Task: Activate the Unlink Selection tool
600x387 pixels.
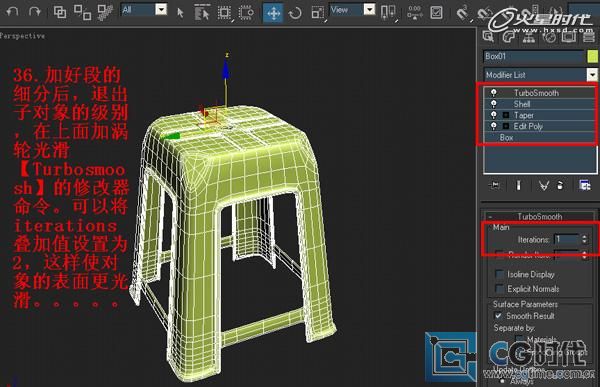Action: pyautogui.click(x=82, y=12)
